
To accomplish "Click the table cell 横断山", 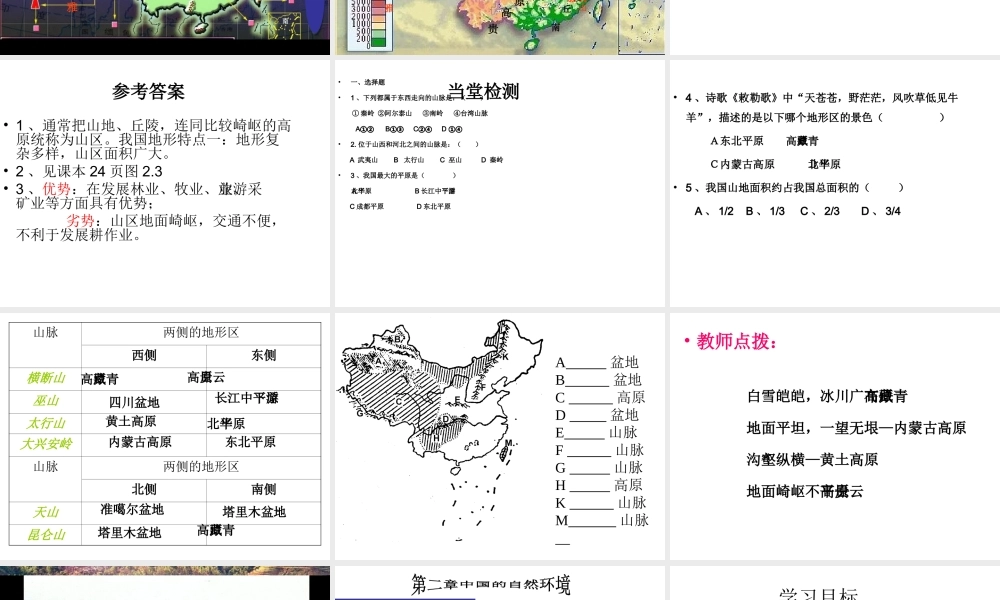I will pos(46,378).
